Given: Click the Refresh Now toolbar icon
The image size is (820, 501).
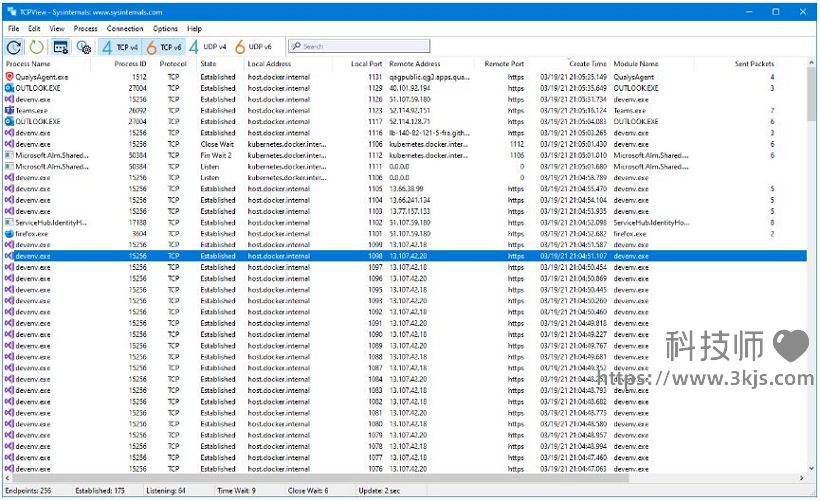Looking at the screenshot, I should point(14,48).
